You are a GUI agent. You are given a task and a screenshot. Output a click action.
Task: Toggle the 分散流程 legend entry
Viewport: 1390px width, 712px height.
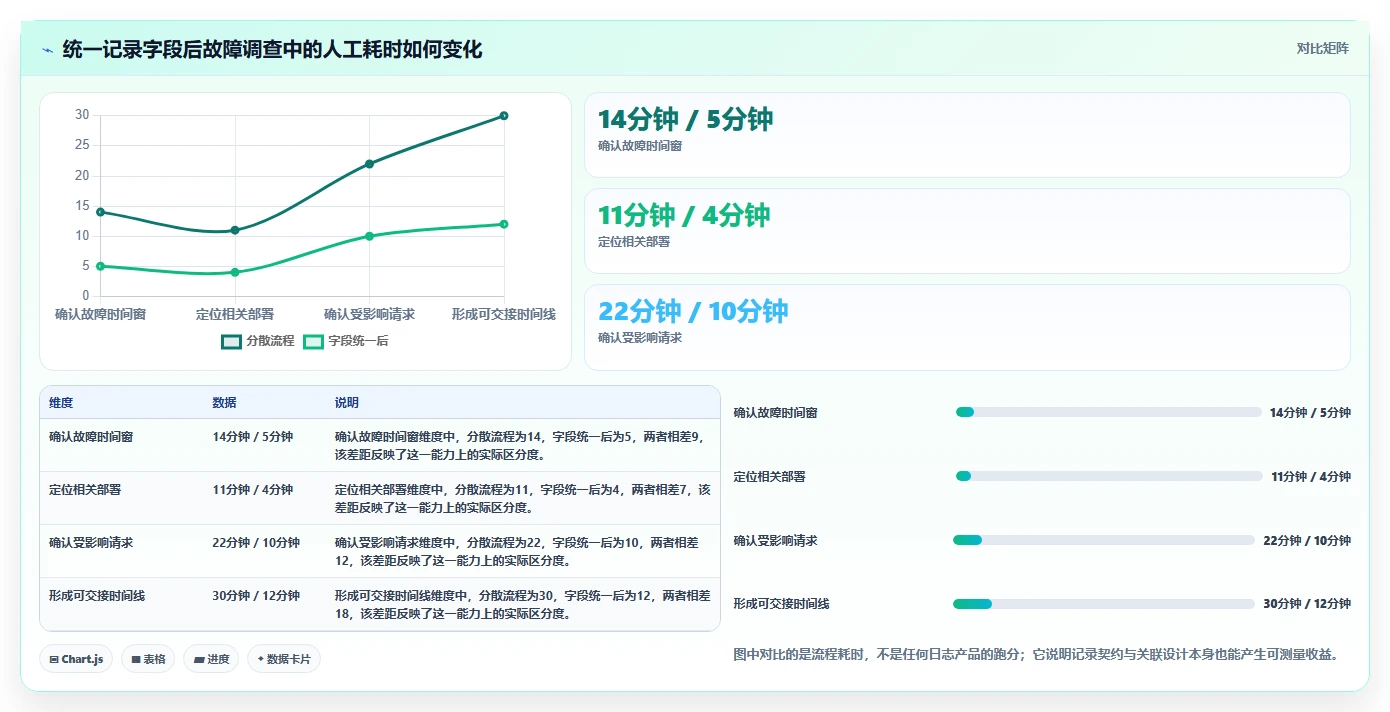pos(258,341)
